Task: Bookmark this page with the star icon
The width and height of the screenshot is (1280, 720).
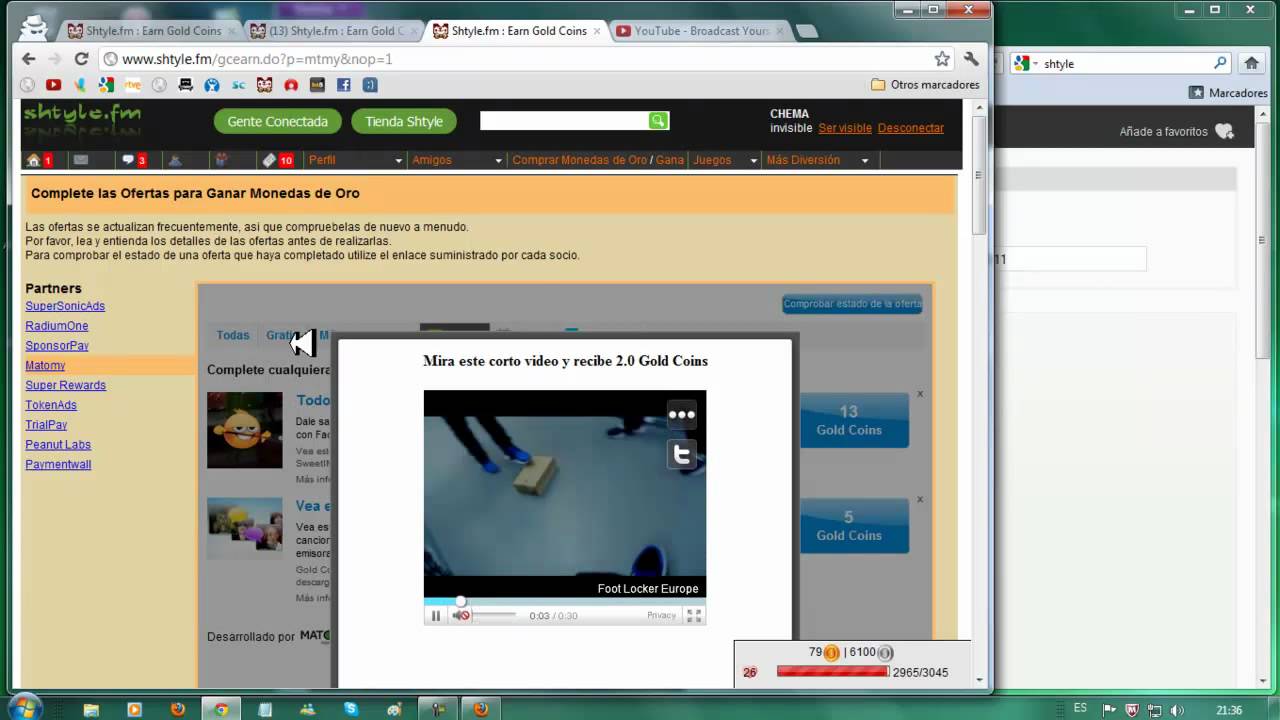Action: coord(942,59)
